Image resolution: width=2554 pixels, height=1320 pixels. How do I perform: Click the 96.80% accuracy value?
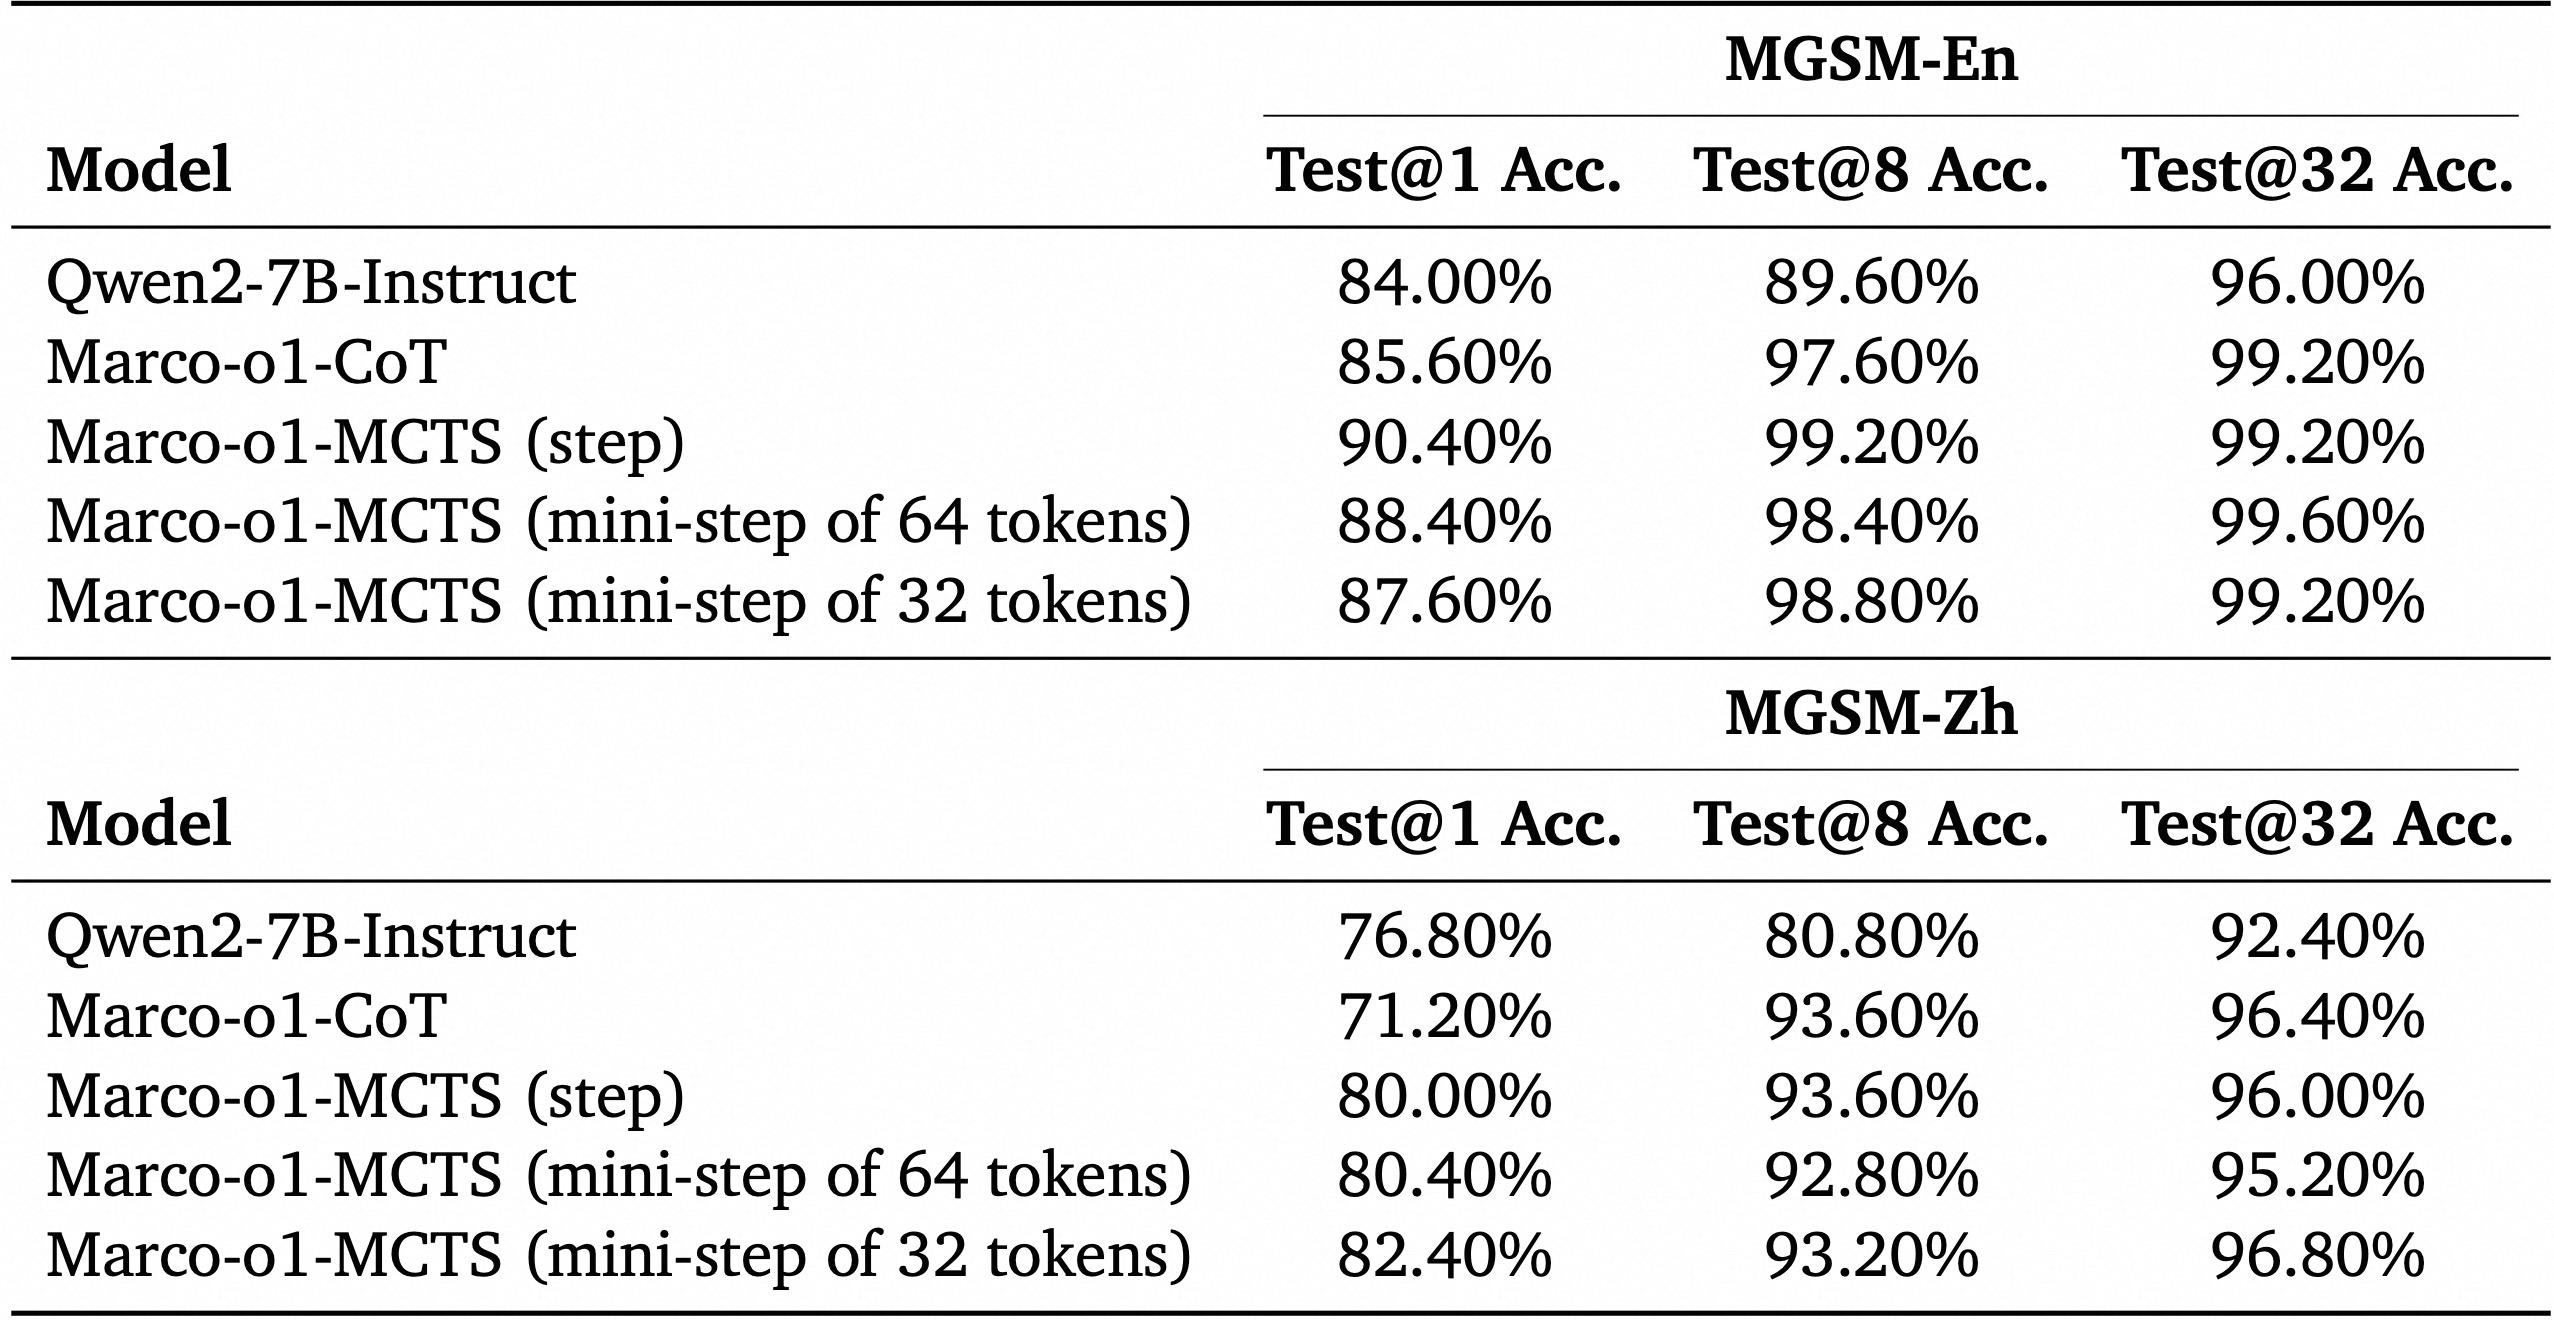pyautogui.click(x=2317, y=1255)
